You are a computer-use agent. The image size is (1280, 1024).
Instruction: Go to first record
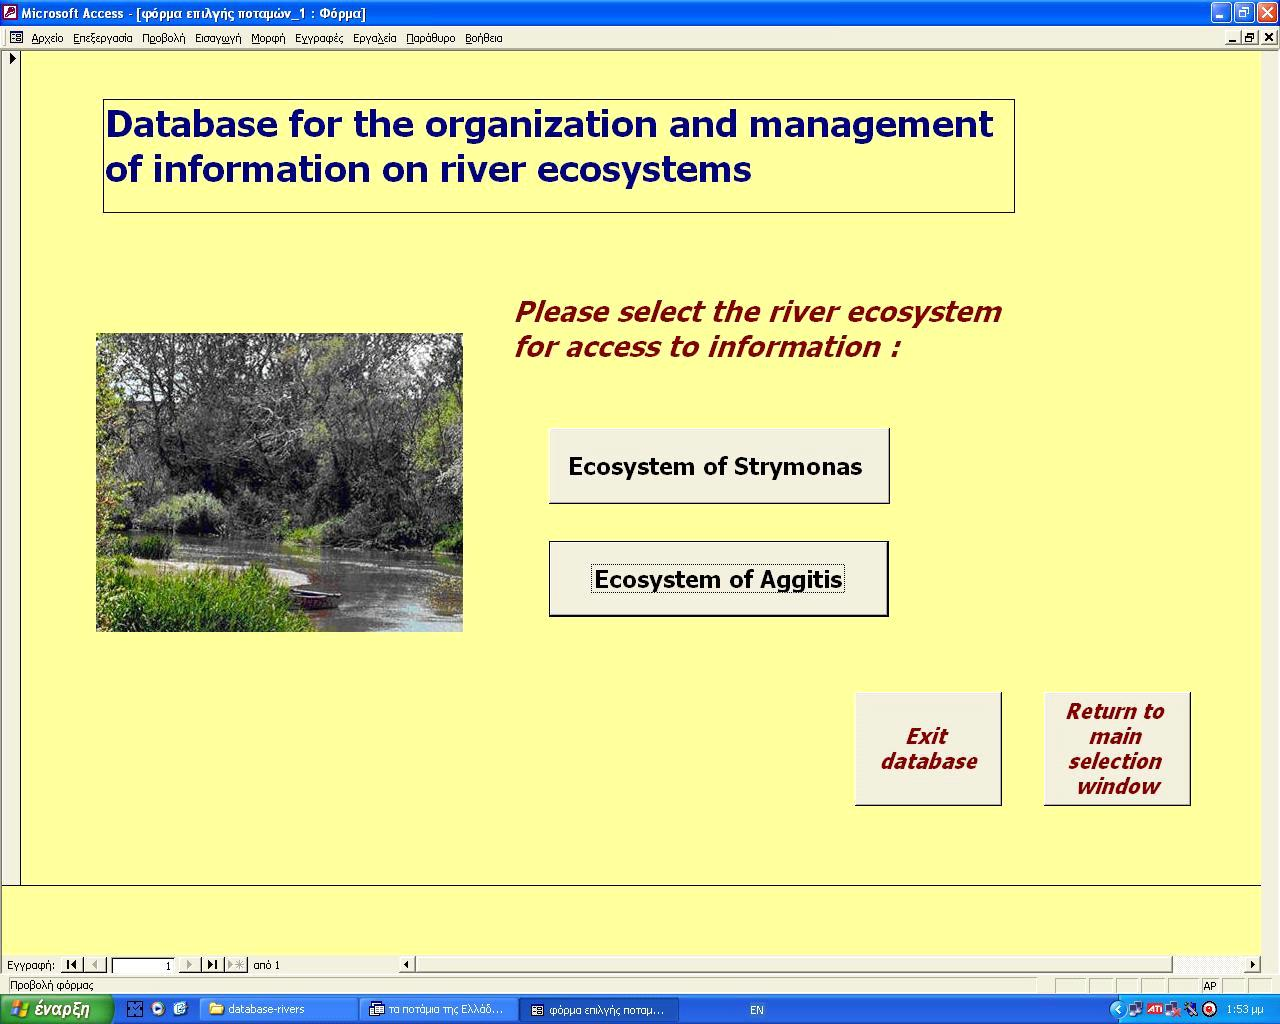72,965
